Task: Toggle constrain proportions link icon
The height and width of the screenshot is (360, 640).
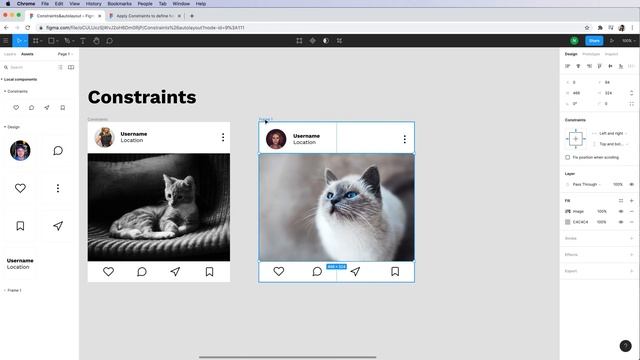Action: [631, 93]
